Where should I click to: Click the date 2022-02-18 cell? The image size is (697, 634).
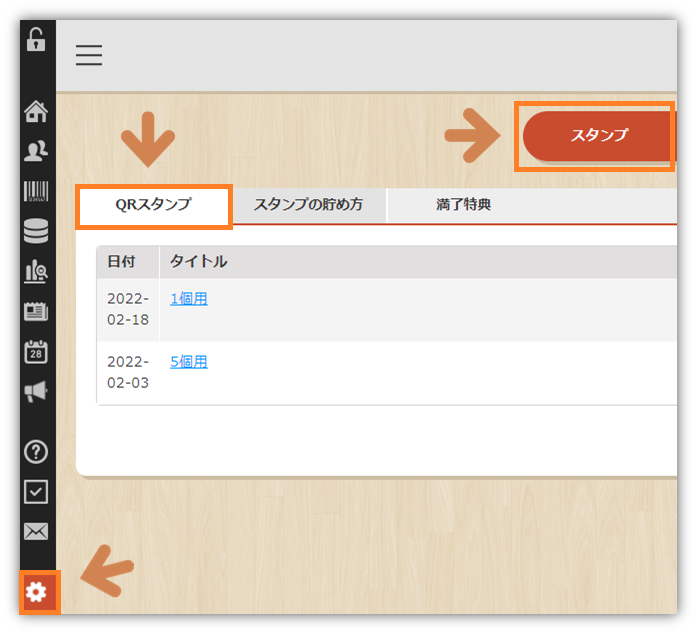[x=128, y=309]
